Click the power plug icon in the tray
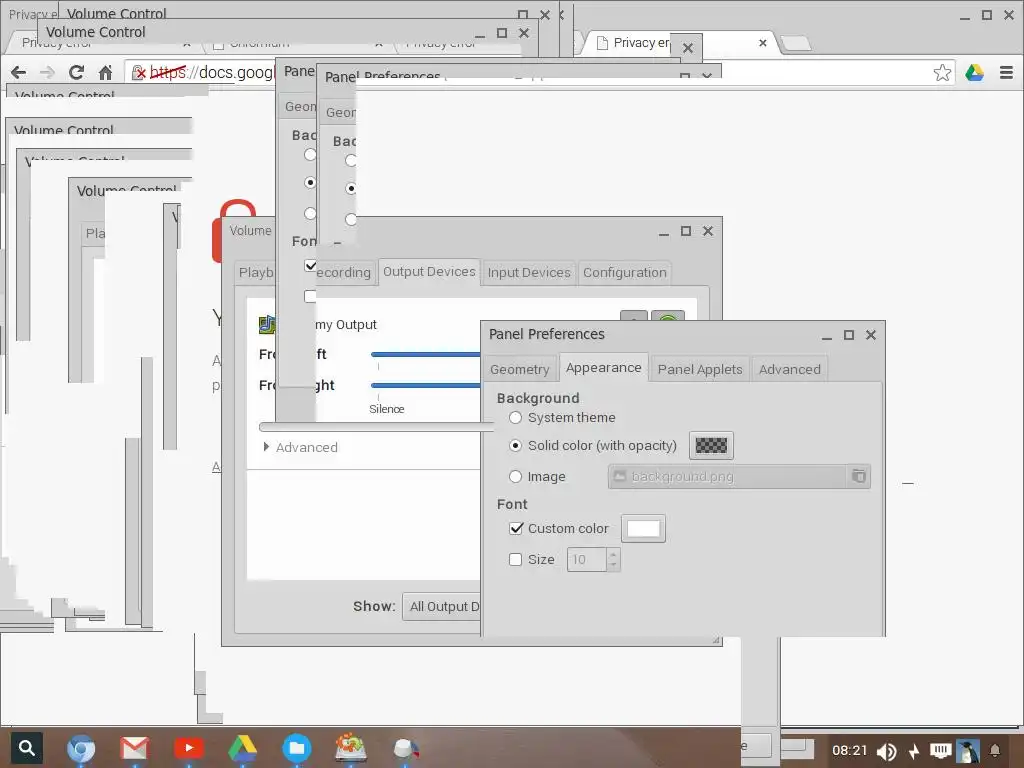 pos(914,751)
